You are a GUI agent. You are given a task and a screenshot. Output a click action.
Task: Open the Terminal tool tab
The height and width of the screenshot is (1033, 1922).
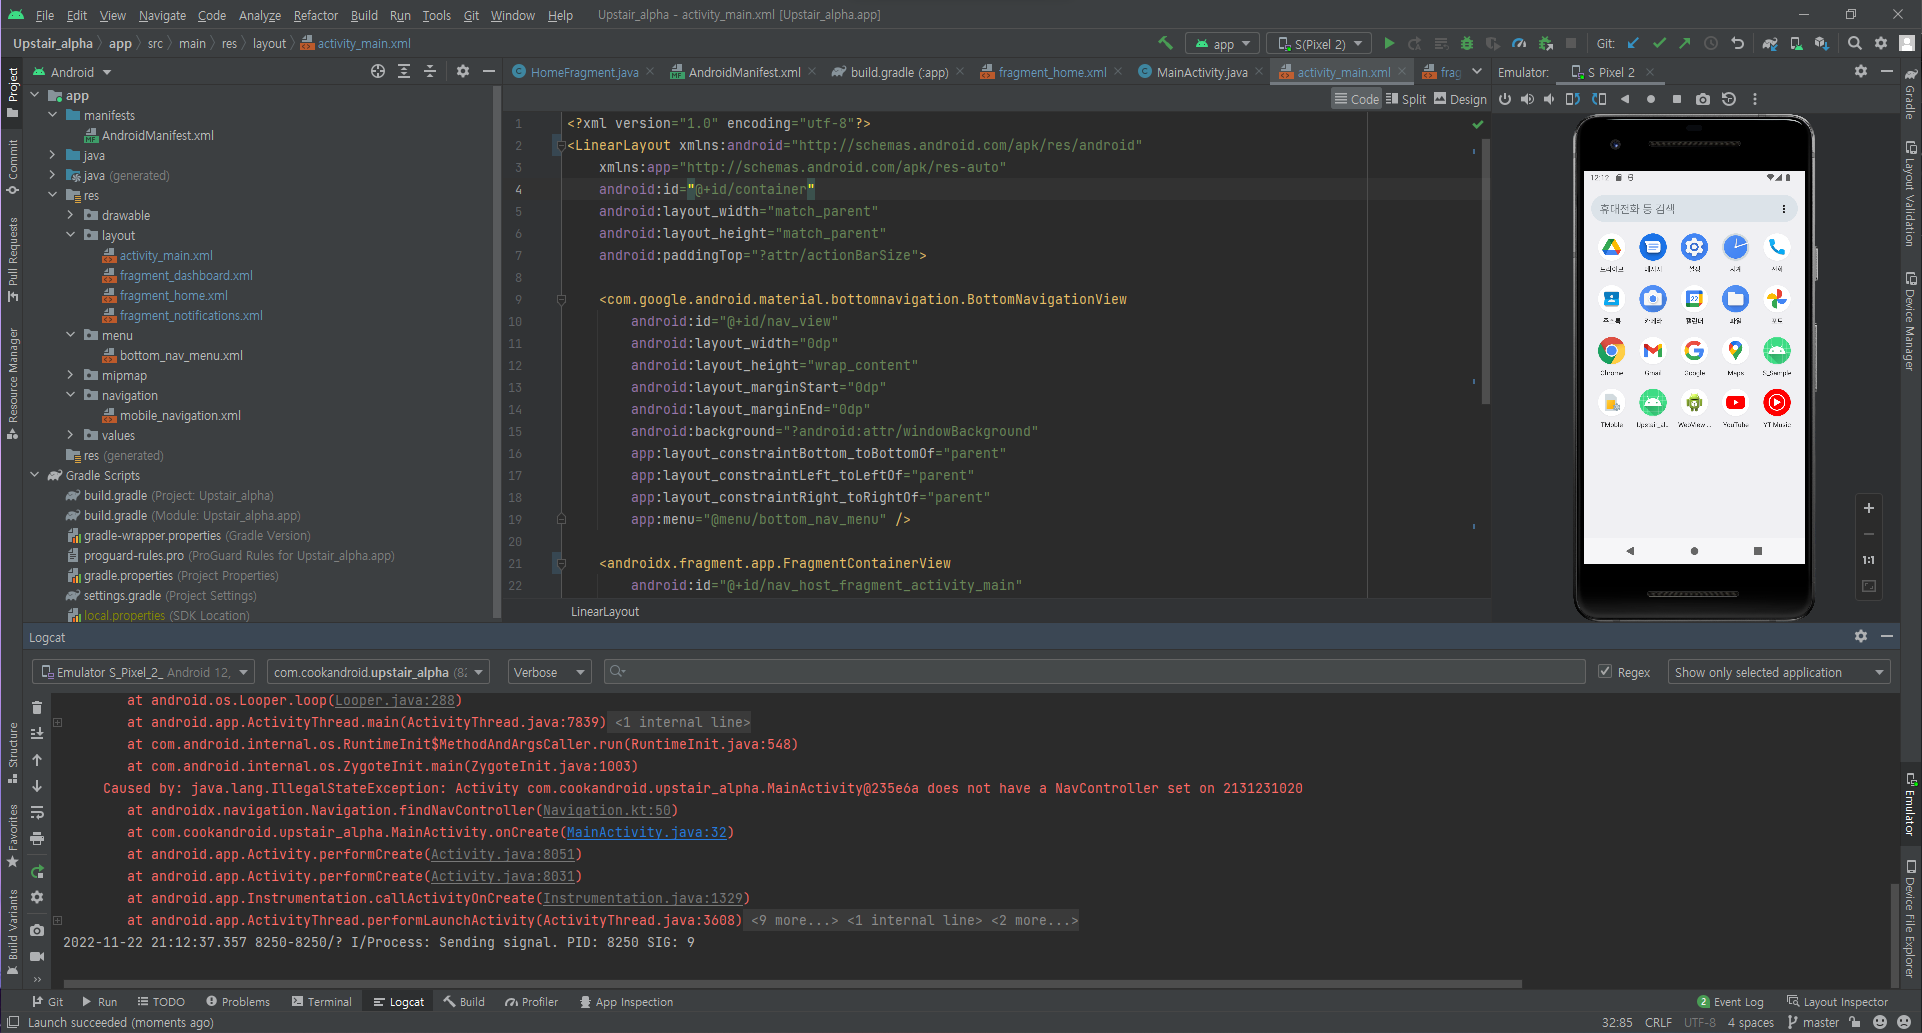pyautogui.click(x=321, y=1001)
